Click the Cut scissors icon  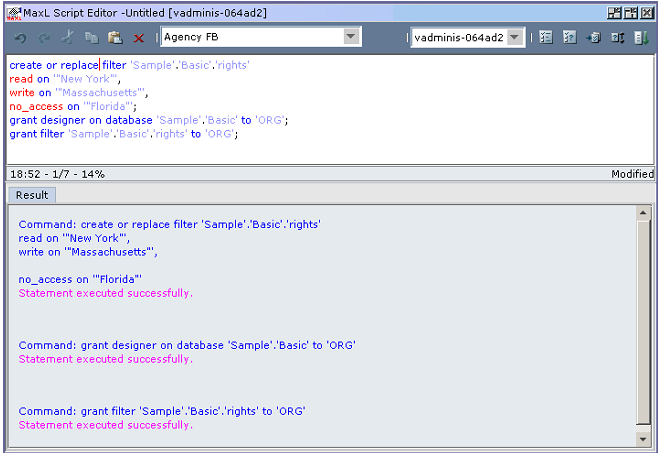coord(68,38)
